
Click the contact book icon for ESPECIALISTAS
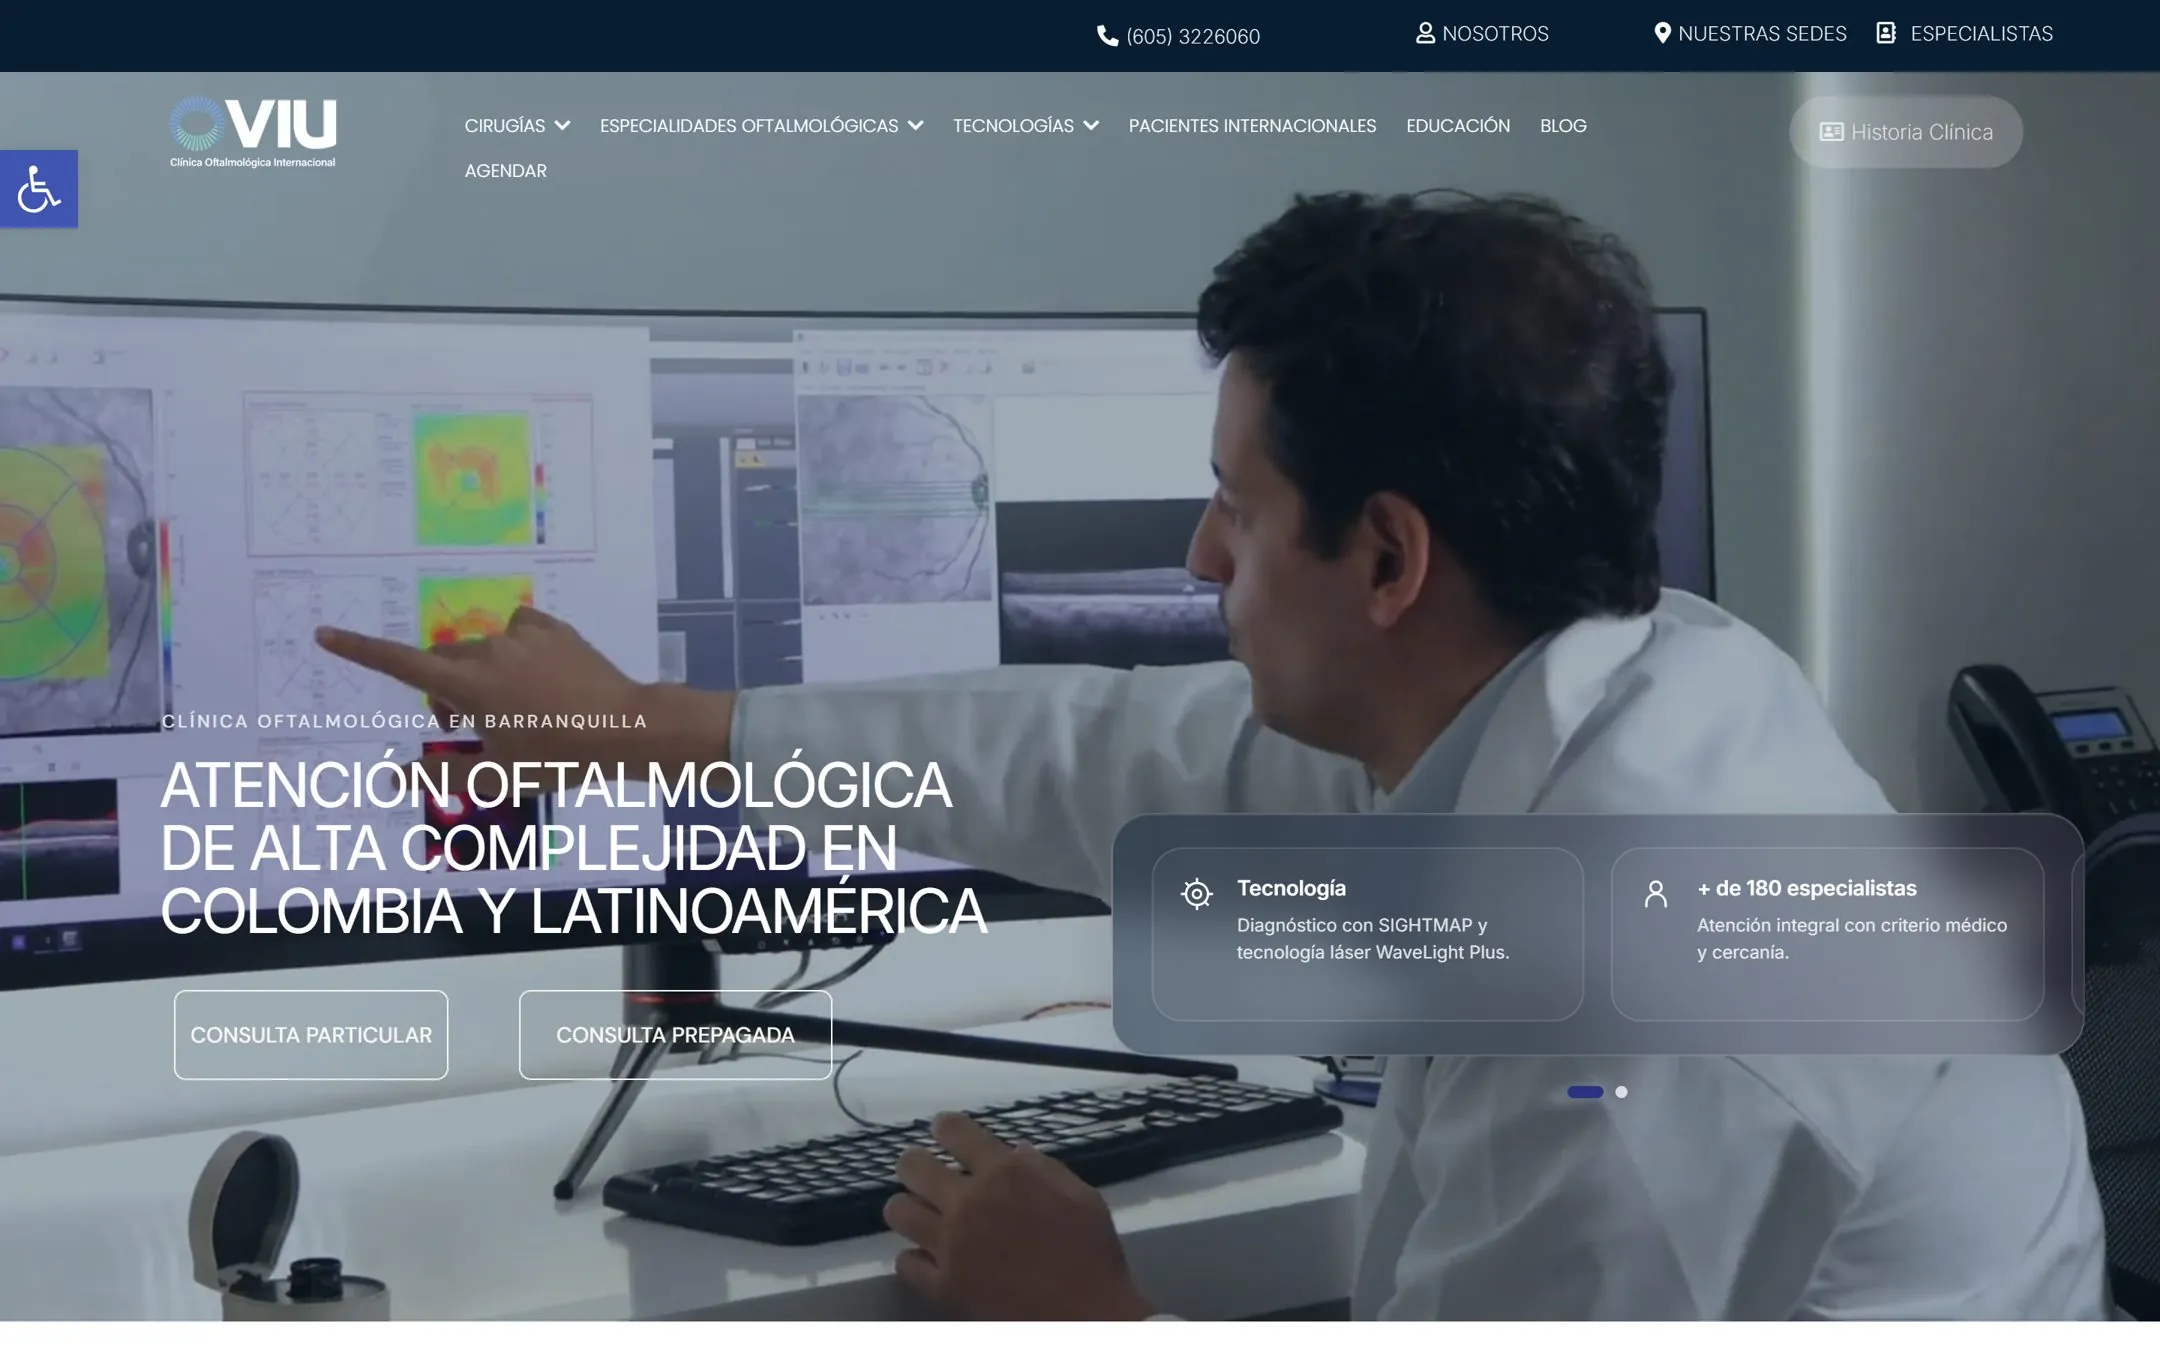(x=1886, y=33)
